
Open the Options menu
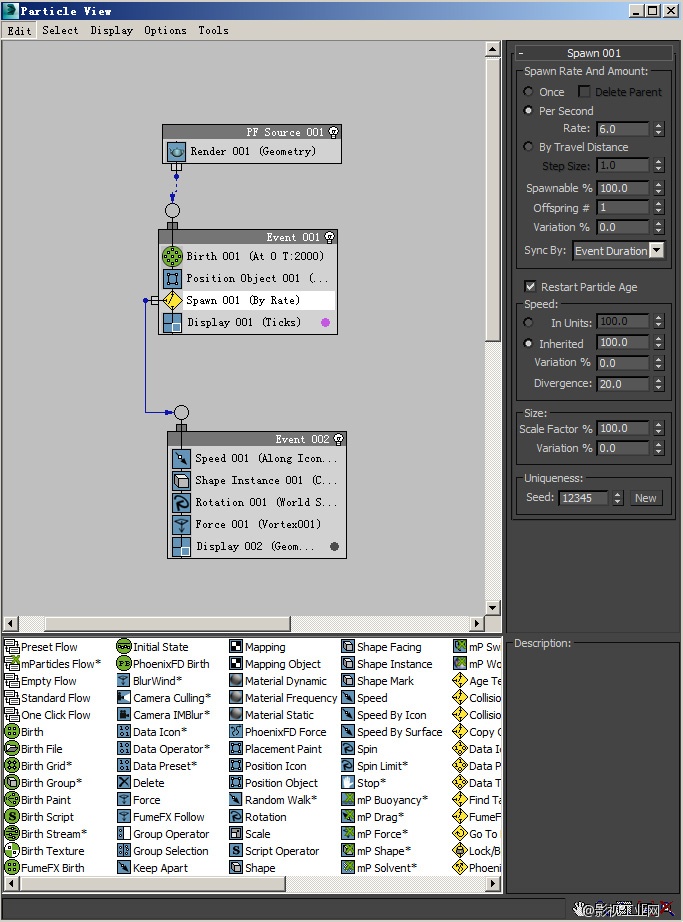click(x=165, y=31)
